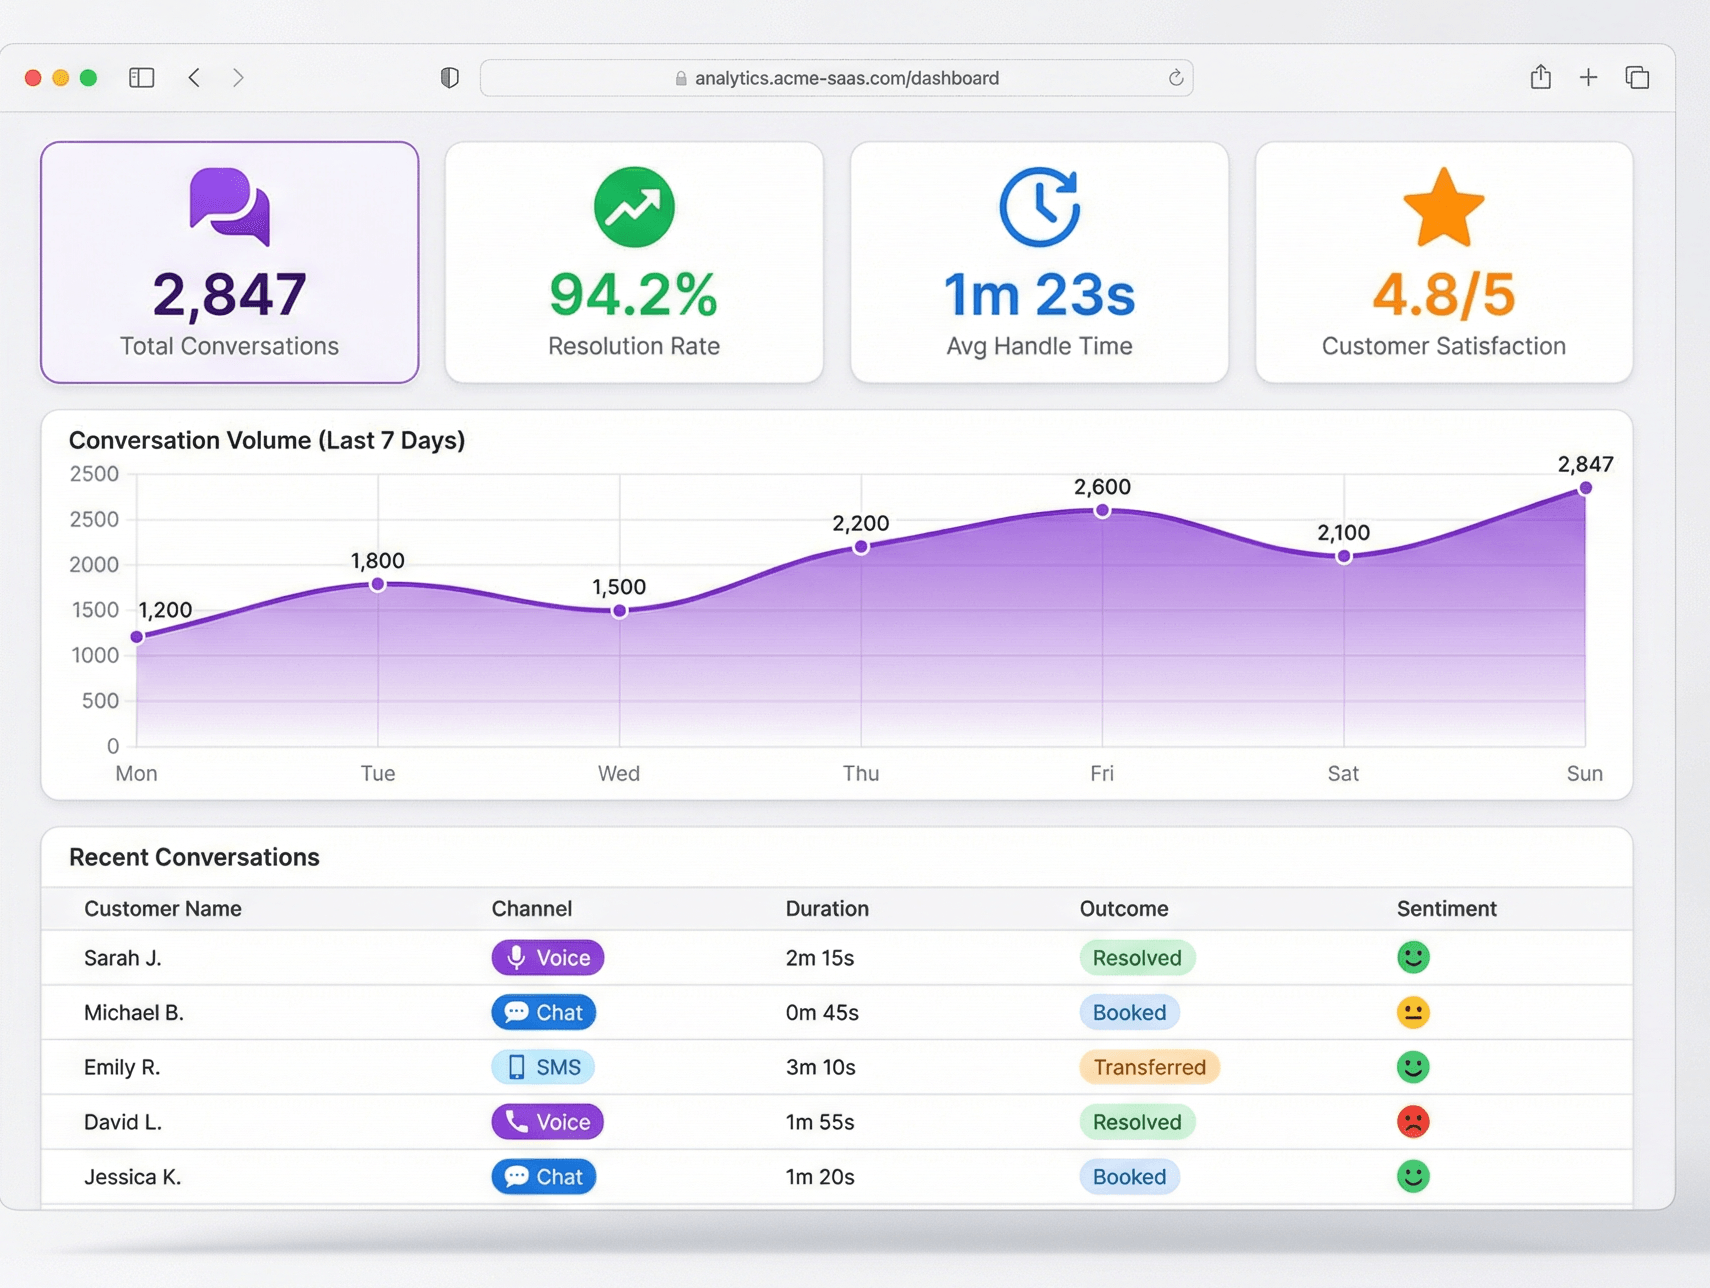
Task: Select the customer name Emily R.
Action: coord(122,1067)
